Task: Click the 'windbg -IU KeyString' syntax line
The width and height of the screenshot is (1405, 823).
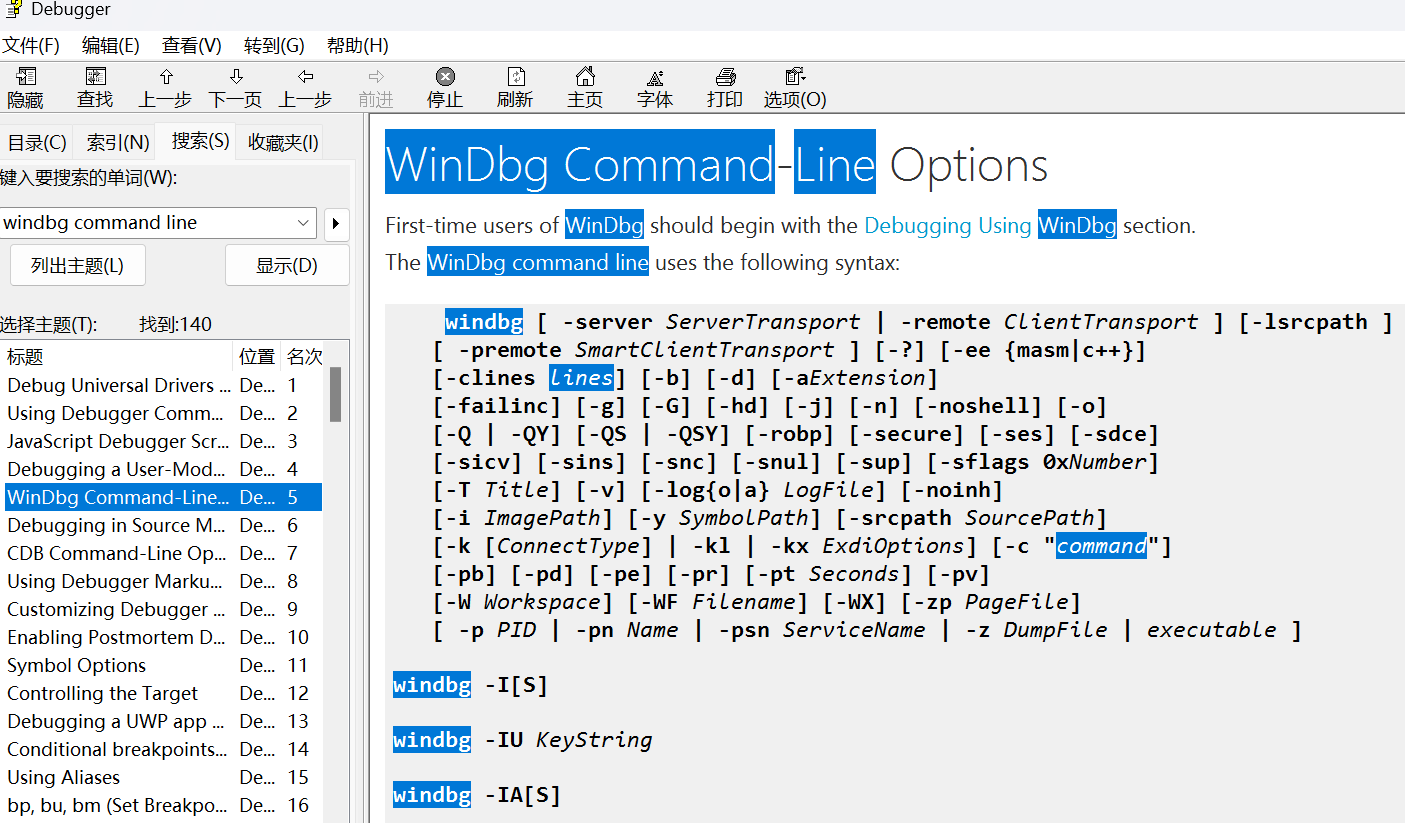Action: (523, 740)
